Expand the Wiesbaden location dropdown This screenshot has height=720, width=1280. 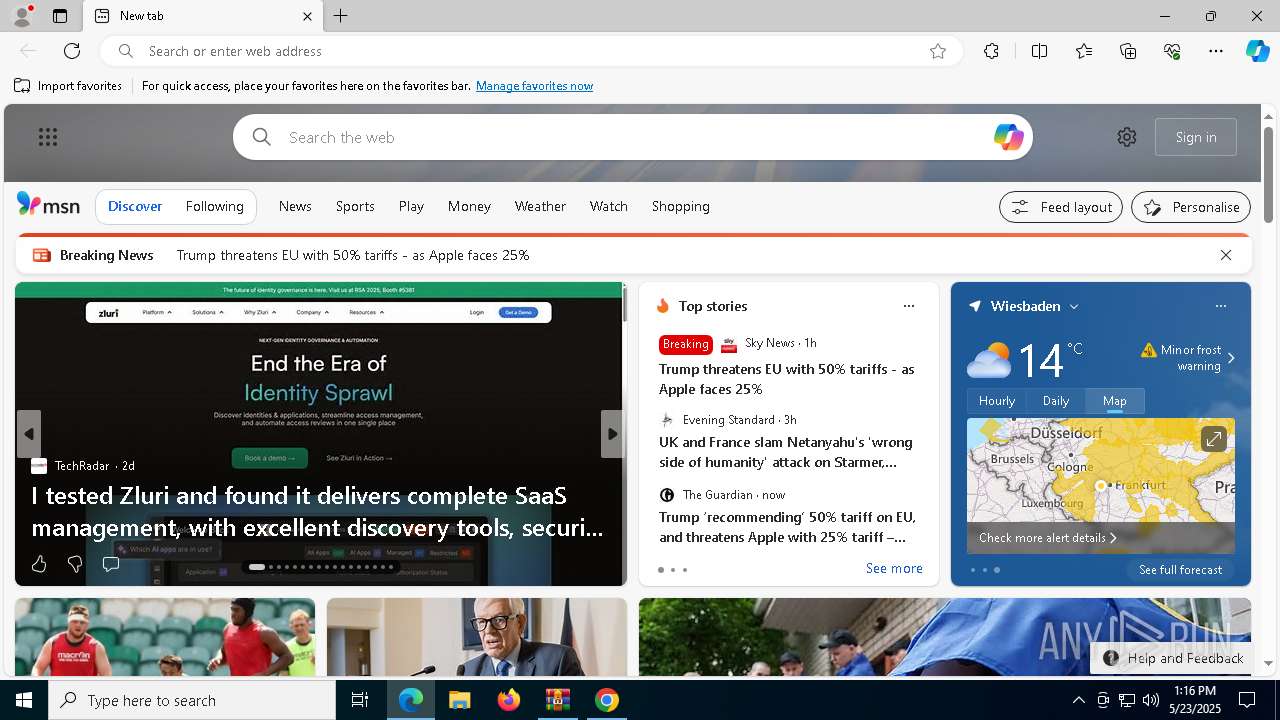coord(1074,307)
